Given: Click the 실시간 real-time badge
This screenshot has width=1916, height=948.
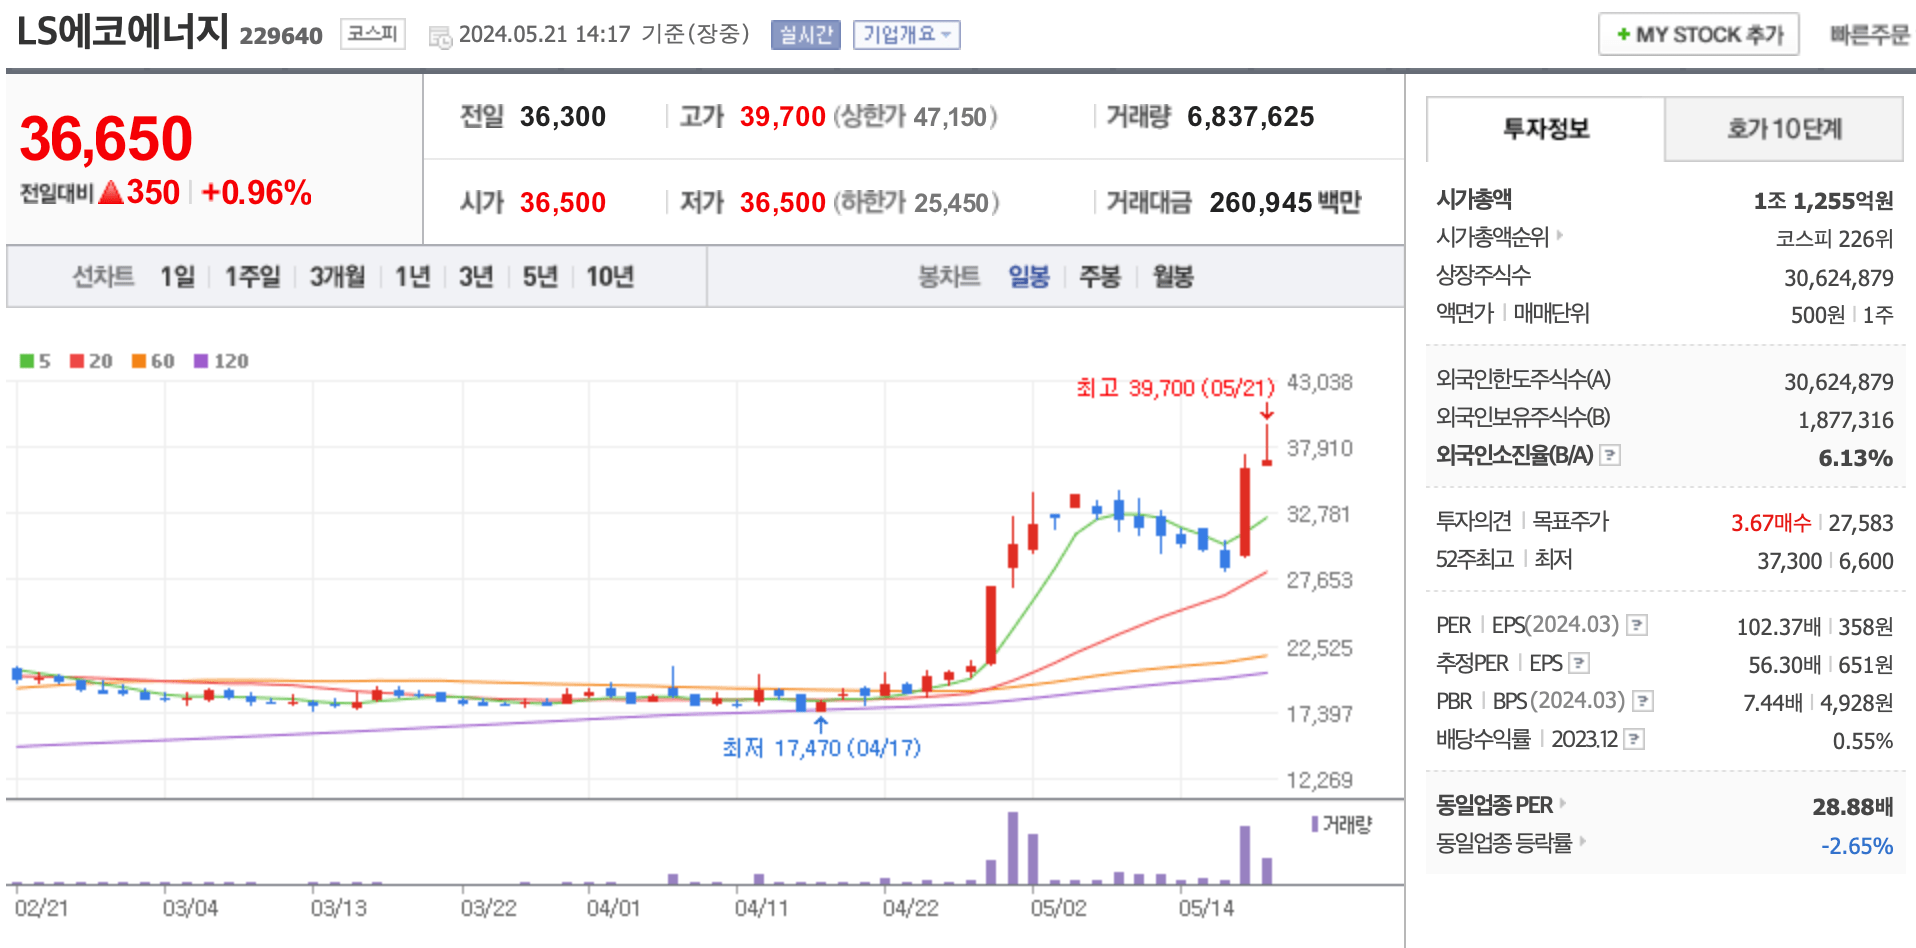Looking at the screenshot, I should [x=806, y=35].
